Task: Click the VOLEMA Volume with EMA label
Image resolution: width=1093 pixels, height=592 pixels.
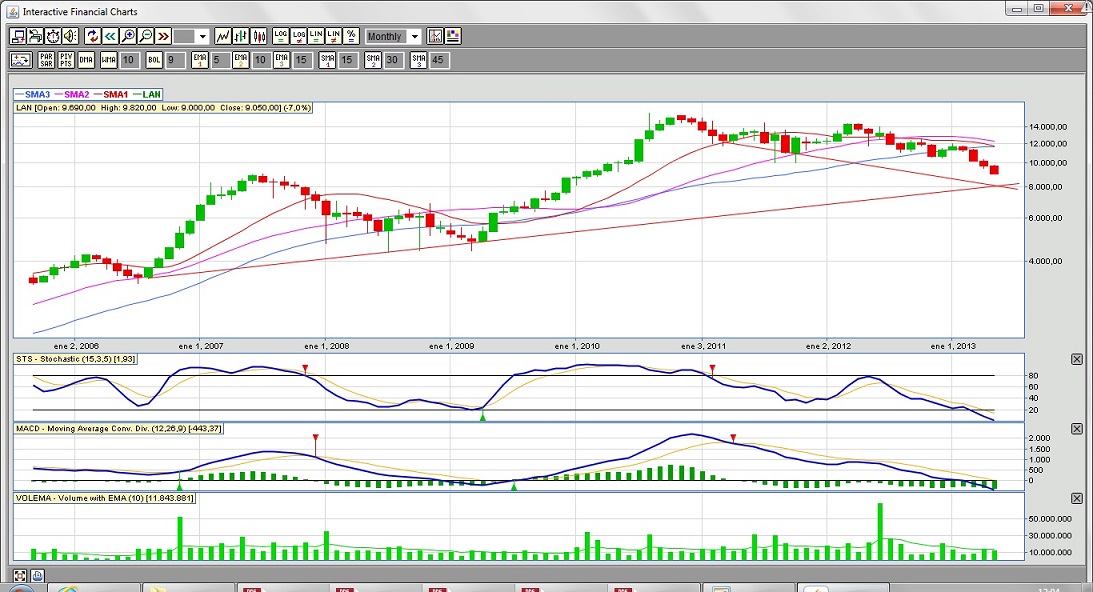Action: click(x=105, y=498)
